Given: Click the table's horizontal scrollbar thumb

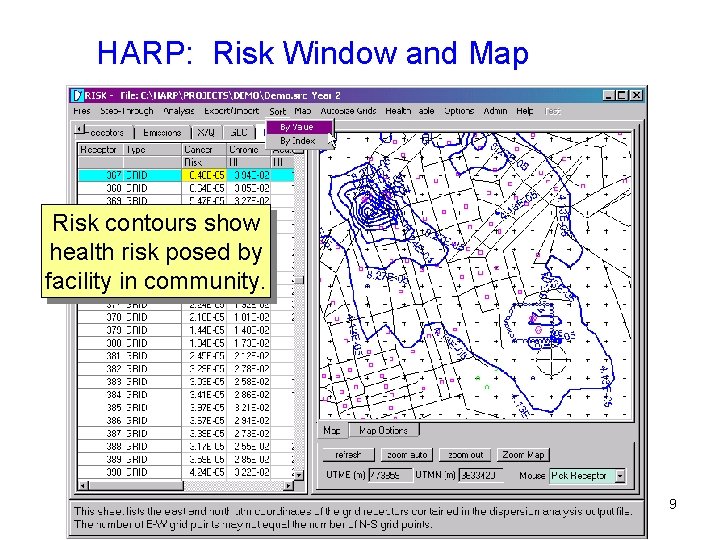Looking at the screenshot, I should click(136, 485).
